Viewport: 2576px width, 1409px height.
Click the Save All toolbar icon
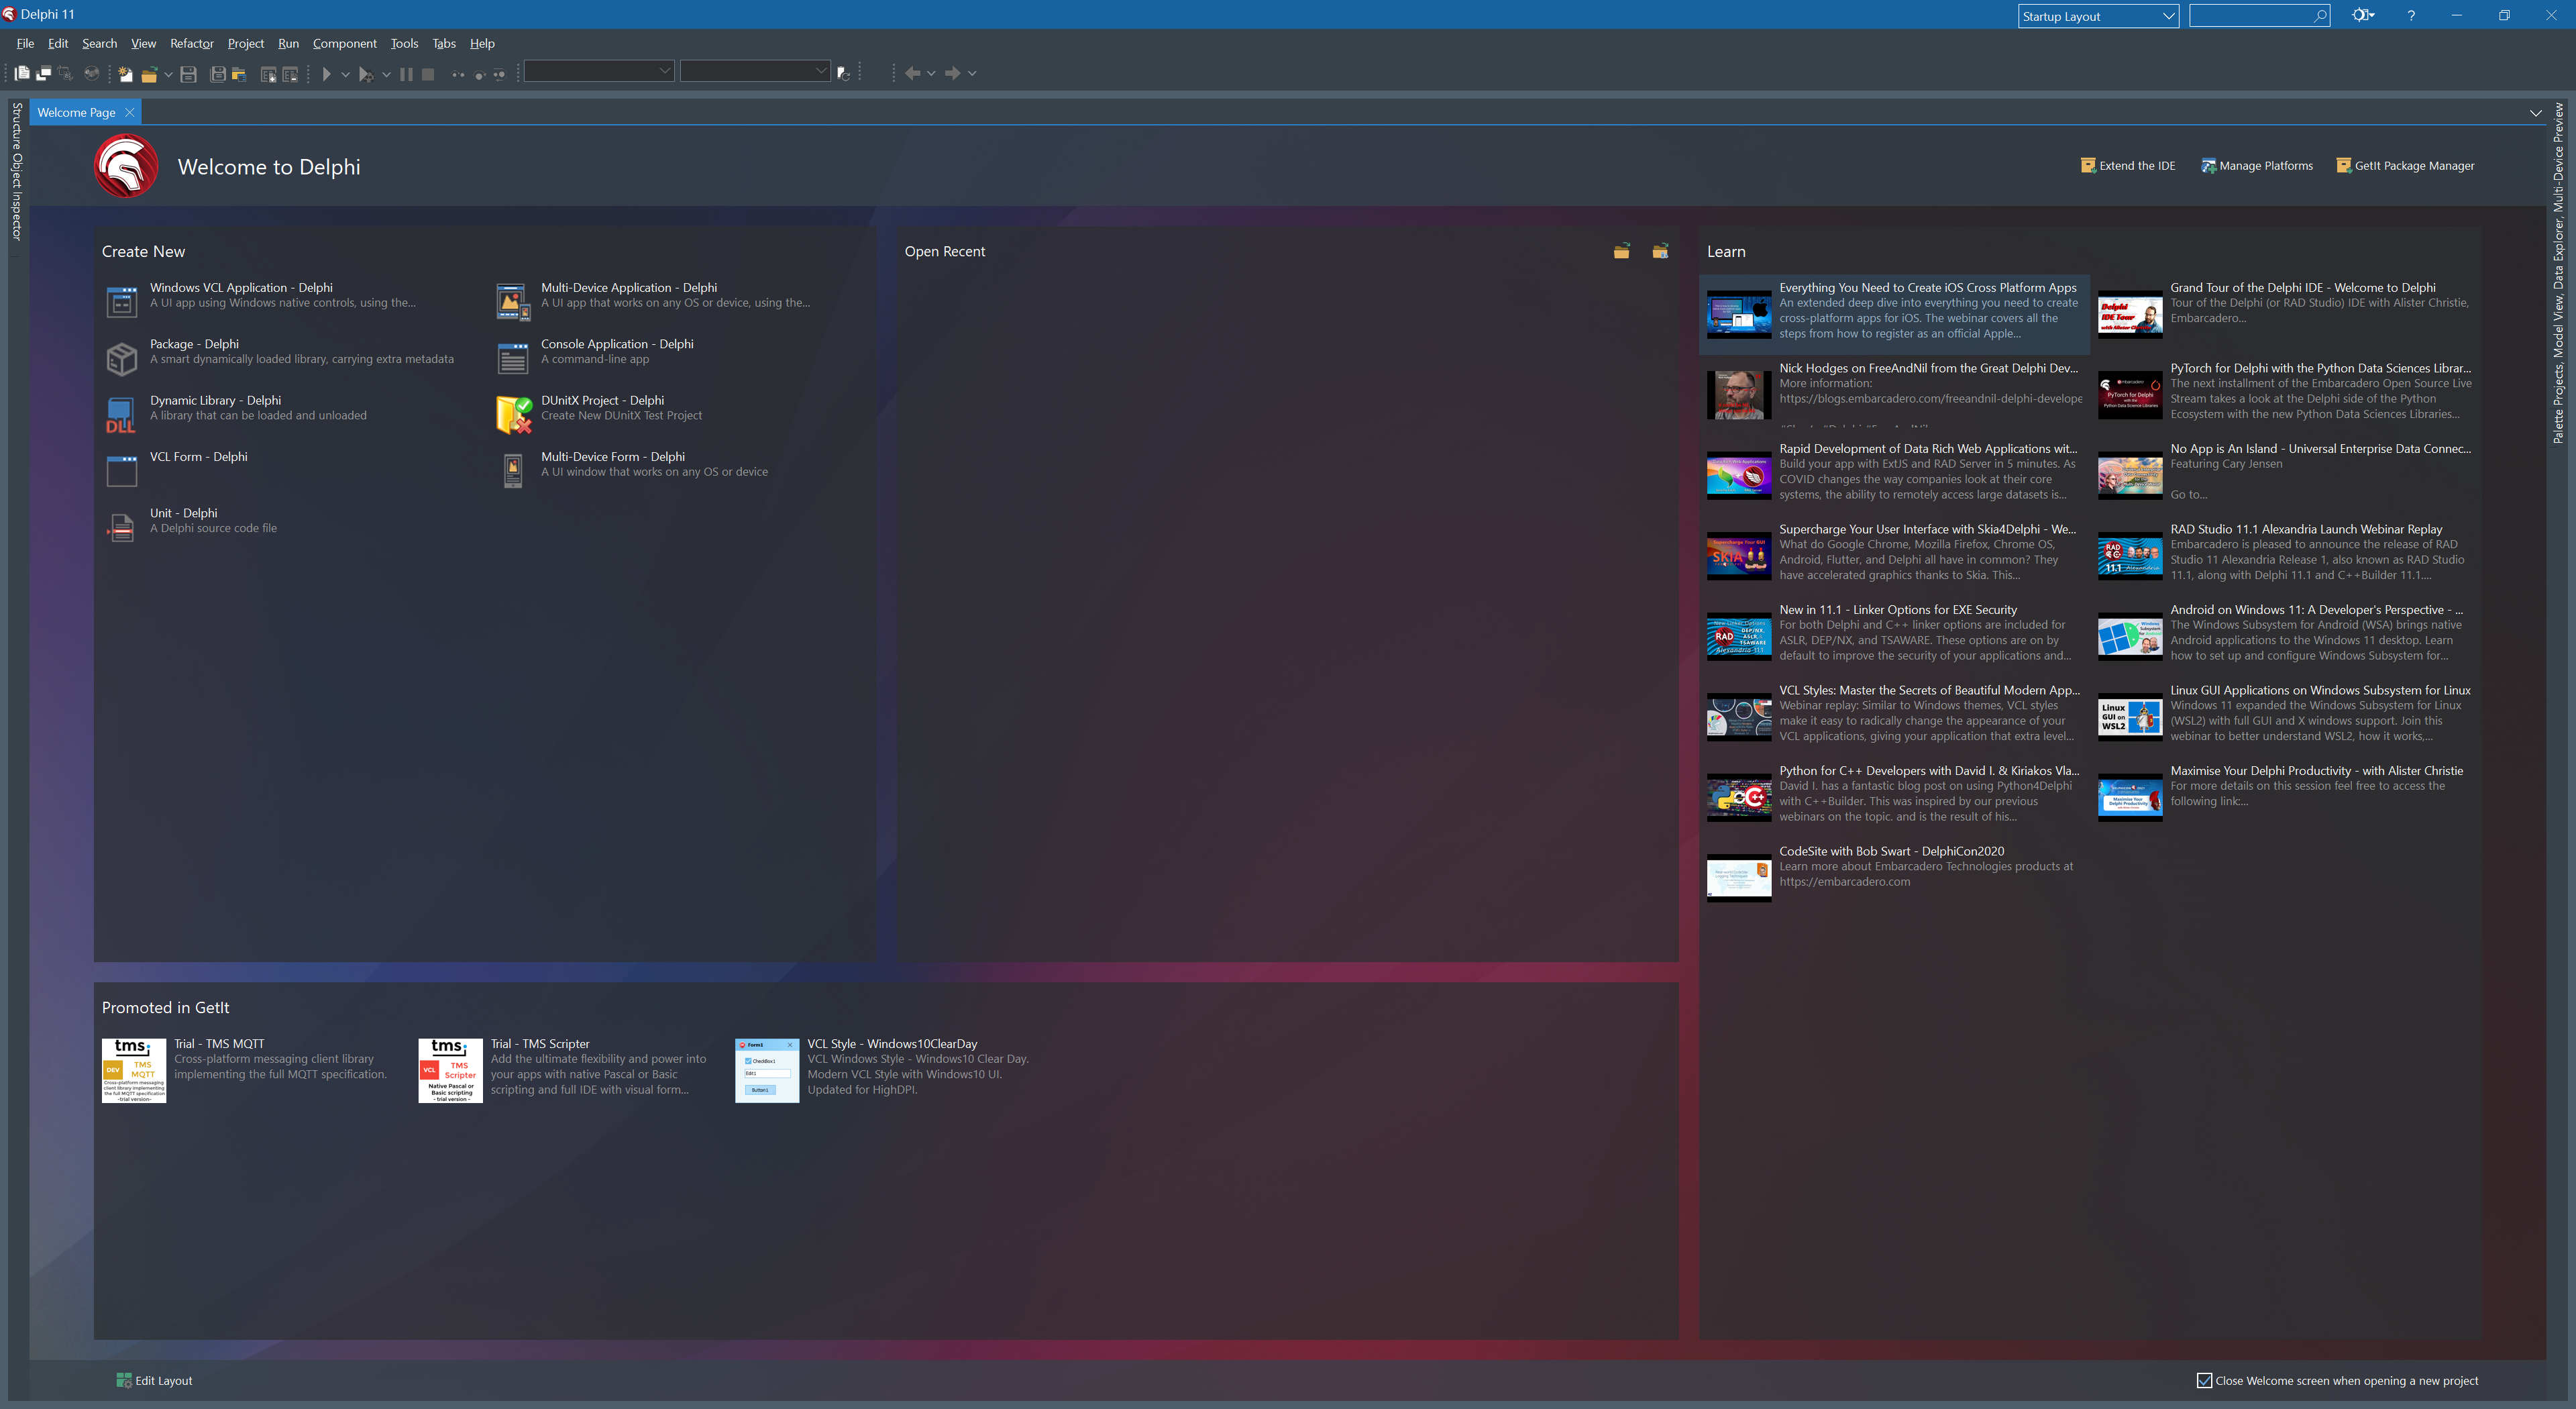coord(217,74)
